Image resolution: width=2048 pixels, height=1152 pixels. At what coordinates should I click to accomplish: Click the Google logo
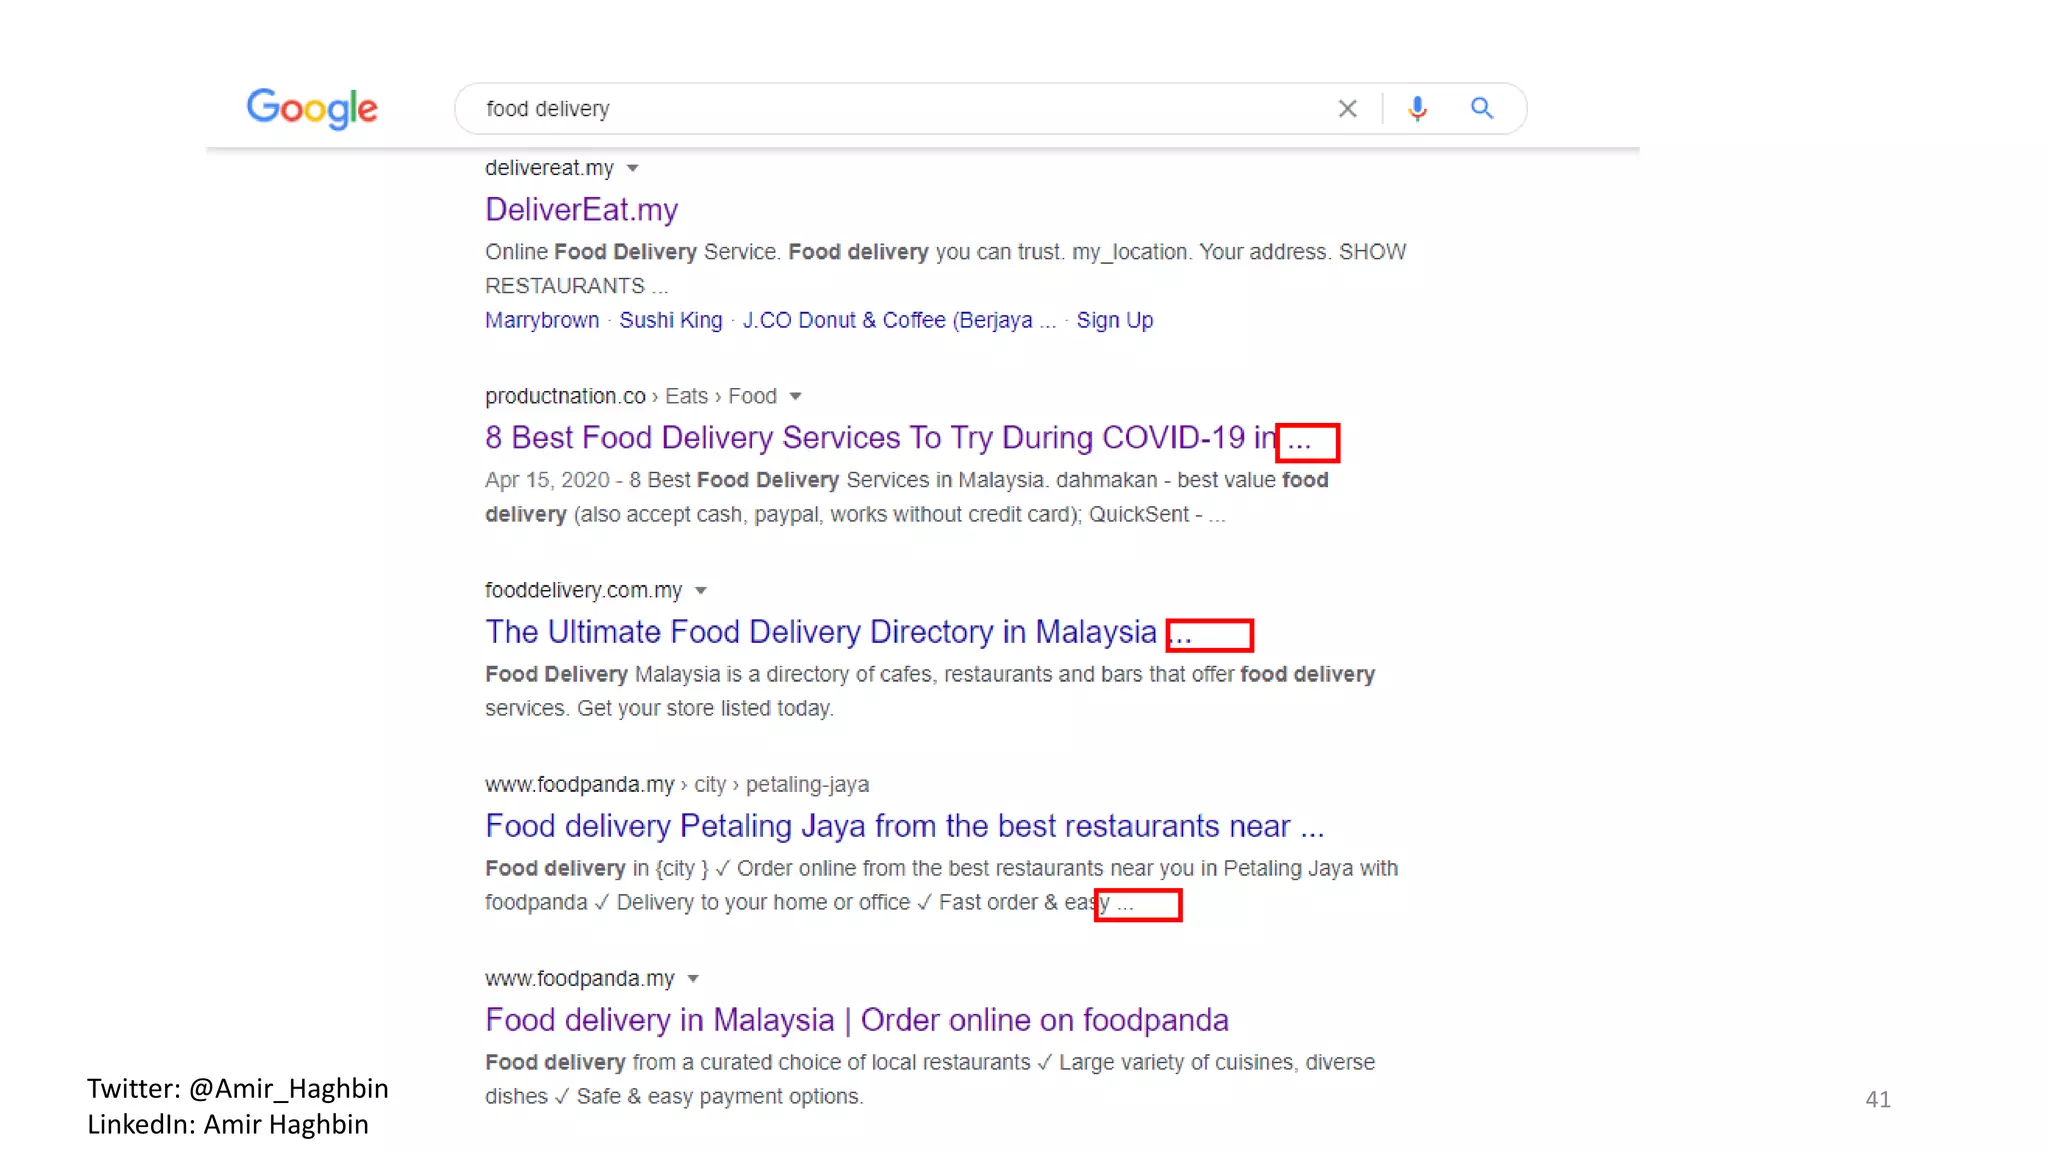(312, 108)
